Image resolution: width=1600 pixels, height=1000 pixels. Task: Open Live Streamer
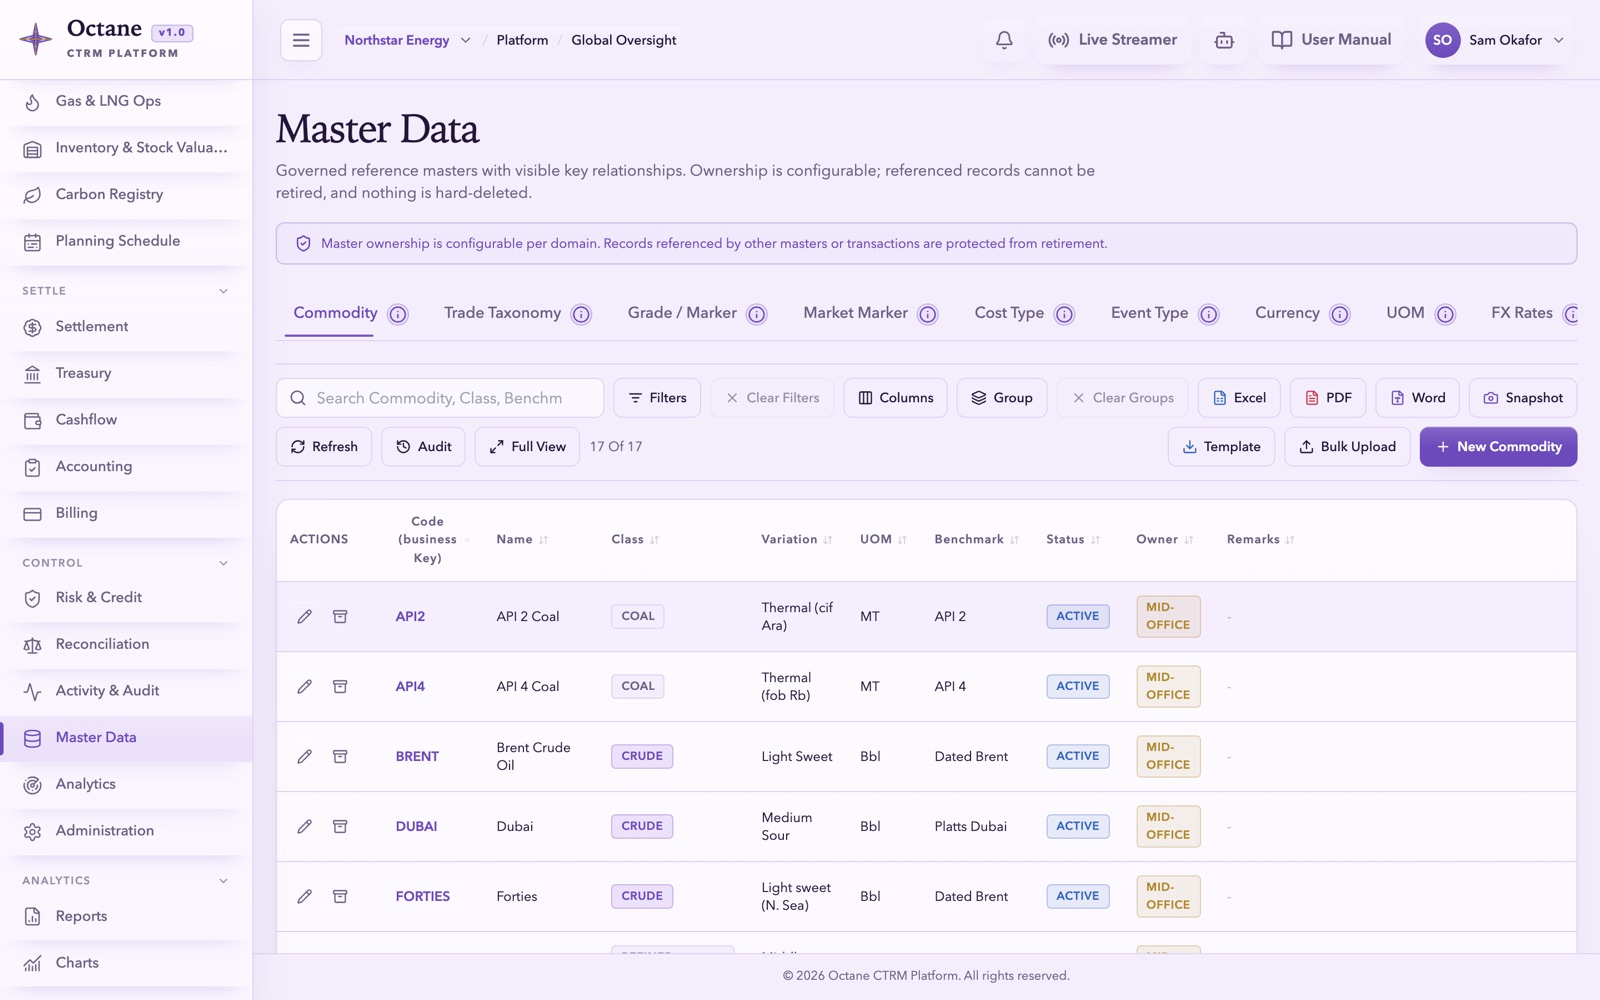click(1112, 40)
